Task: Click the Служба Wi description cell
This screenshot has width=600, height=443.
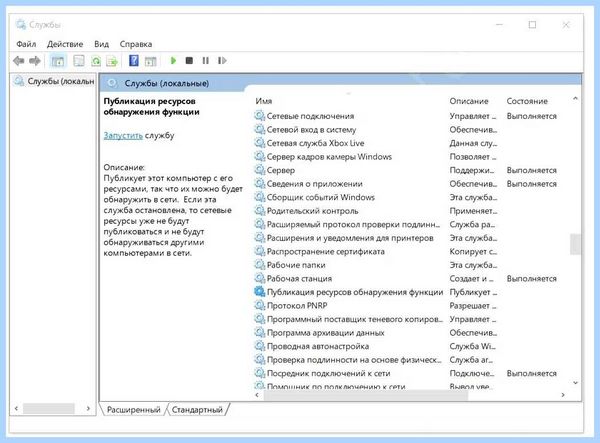Action: (x=473, y=346)
